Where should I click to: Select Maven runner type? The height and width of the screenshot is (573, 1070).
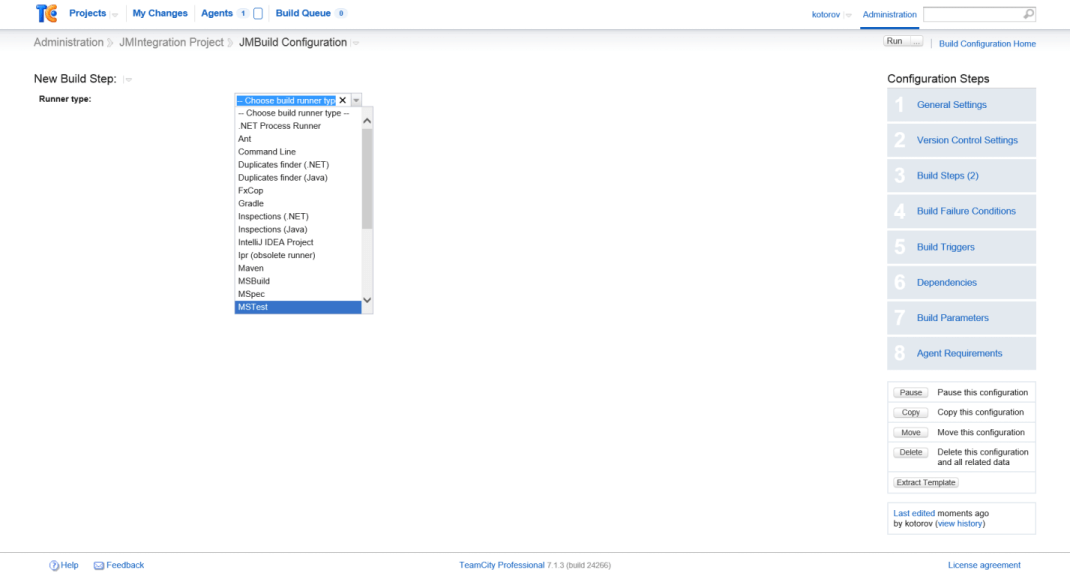[x=298, y=269]
